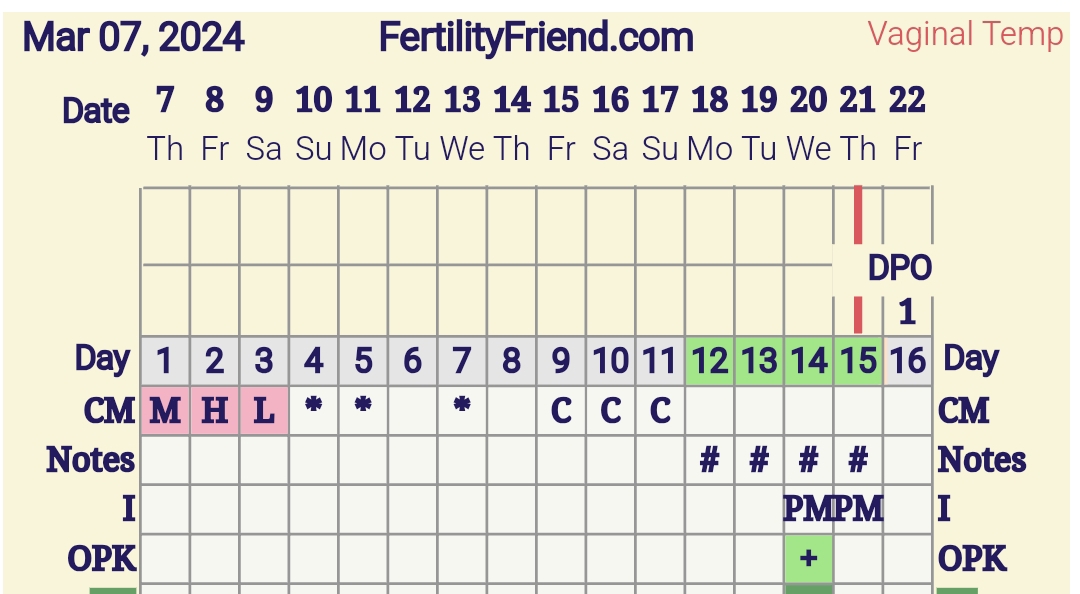Screen dimensions: 1080x594
Task: Click the DPO 1 label
Action: 902,290
